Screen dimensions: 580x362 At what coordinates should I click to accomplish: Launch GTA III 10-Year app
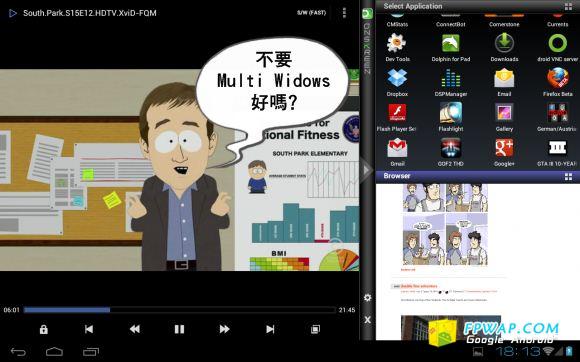click(557, 152)
